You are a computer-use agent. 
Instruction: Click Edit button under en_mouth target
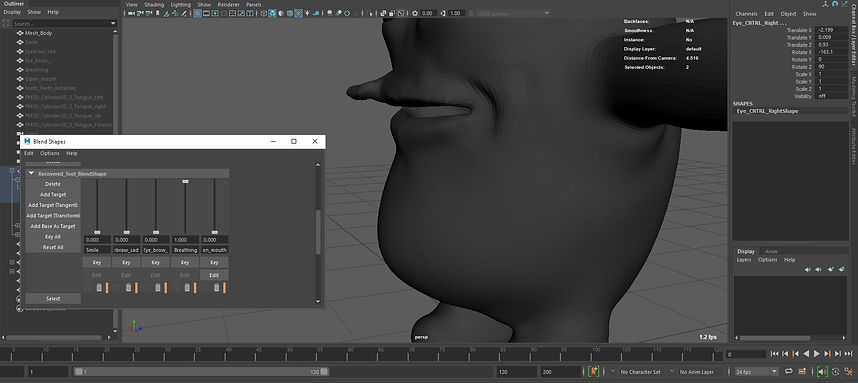[214, 275]
